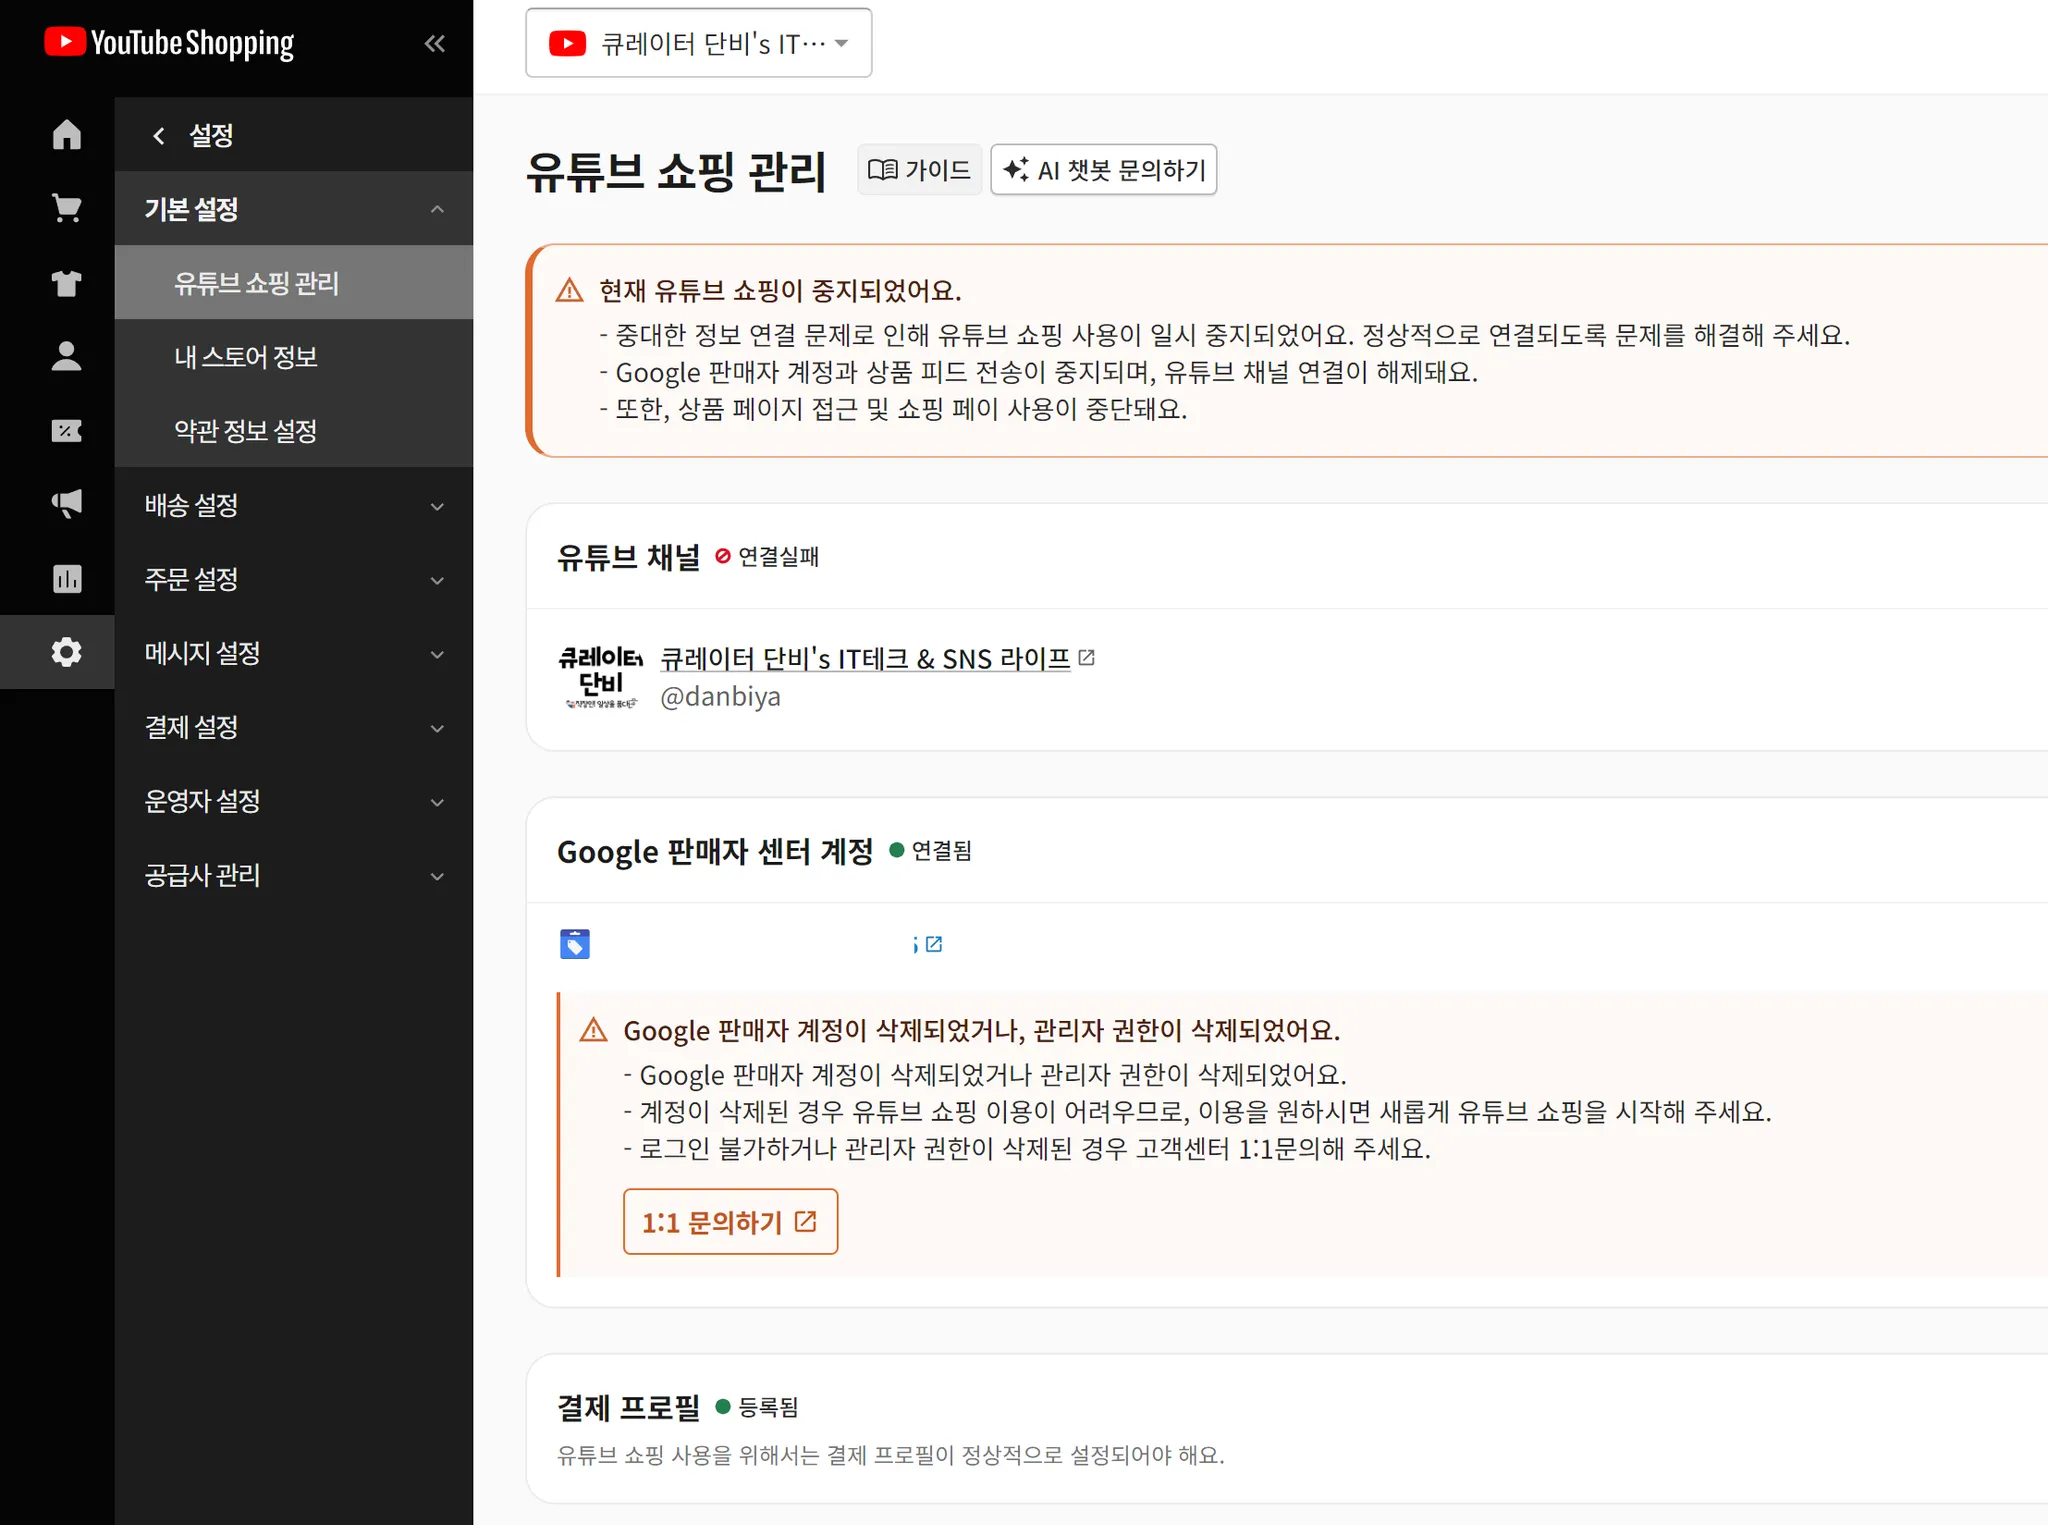Screen dimensions: 2048x1525
Task: Select the 내 스토어 정보 menu item
Action: 245,357
